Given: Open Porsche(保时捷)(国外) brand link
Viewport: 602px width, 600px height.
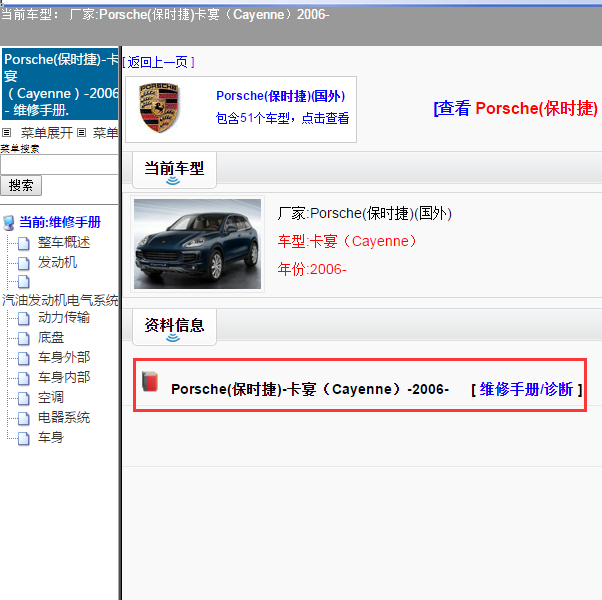Looking at the screenshot, I should coord(281,96).
